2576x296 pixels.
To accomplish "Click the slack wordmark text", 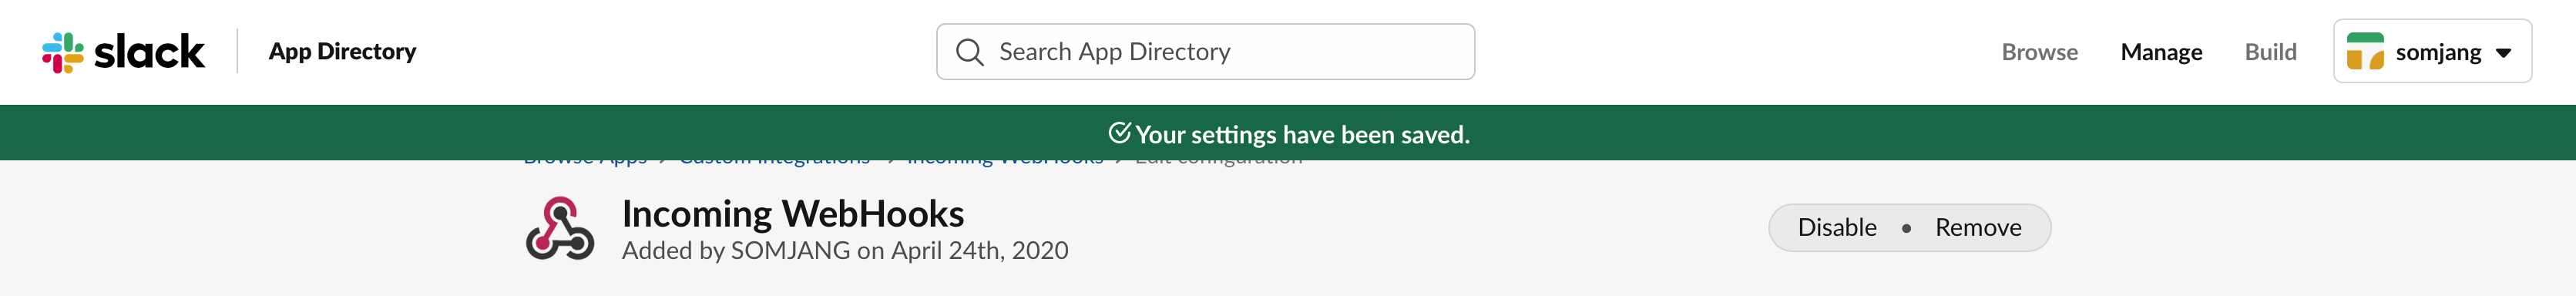I will click(149, 52).
